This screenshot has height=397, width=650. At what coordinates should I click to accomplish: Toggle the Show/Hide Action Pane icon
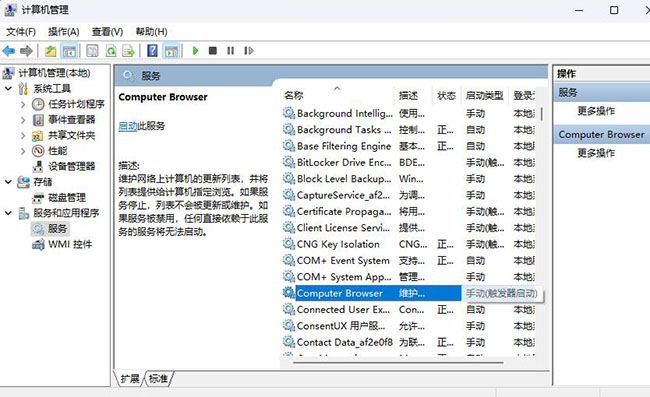coord(171,51)
